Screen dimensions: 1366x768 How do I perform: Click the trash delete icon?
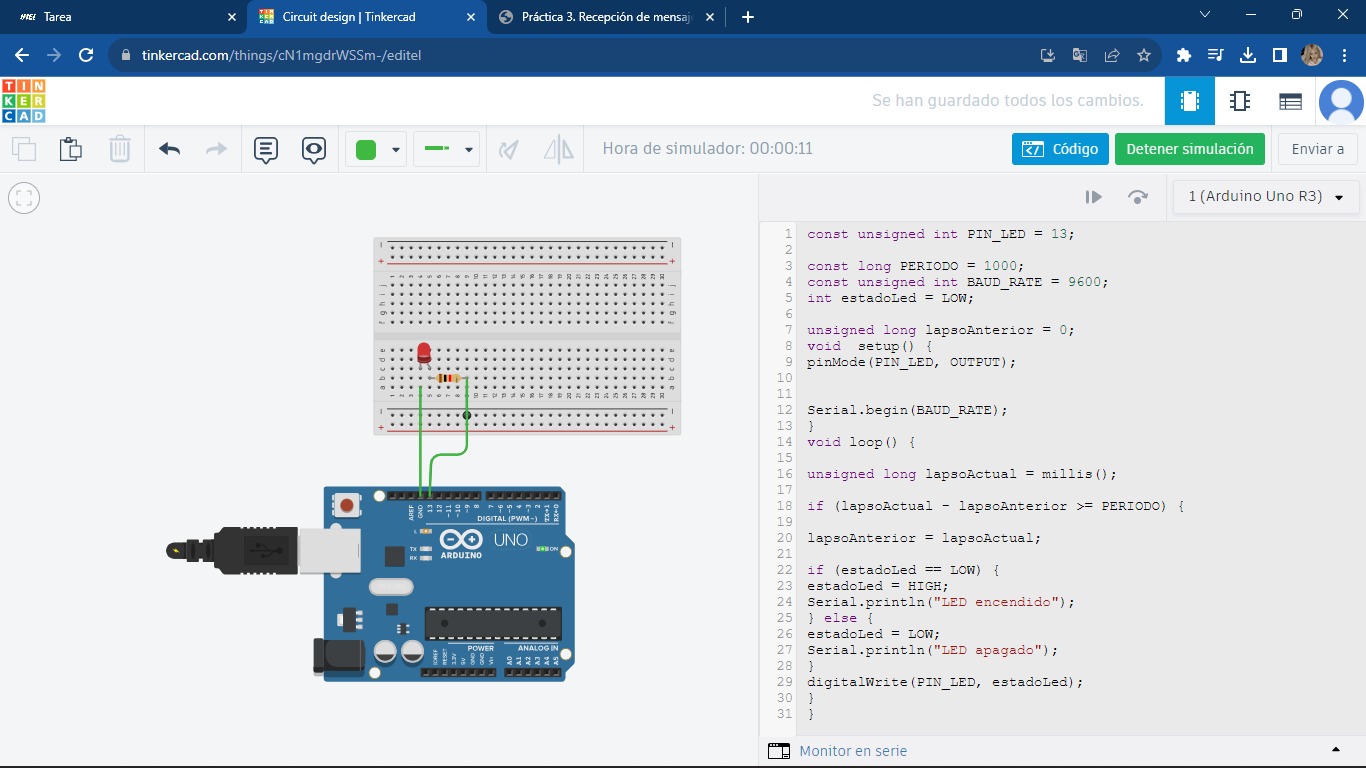[x=120, y=149]
